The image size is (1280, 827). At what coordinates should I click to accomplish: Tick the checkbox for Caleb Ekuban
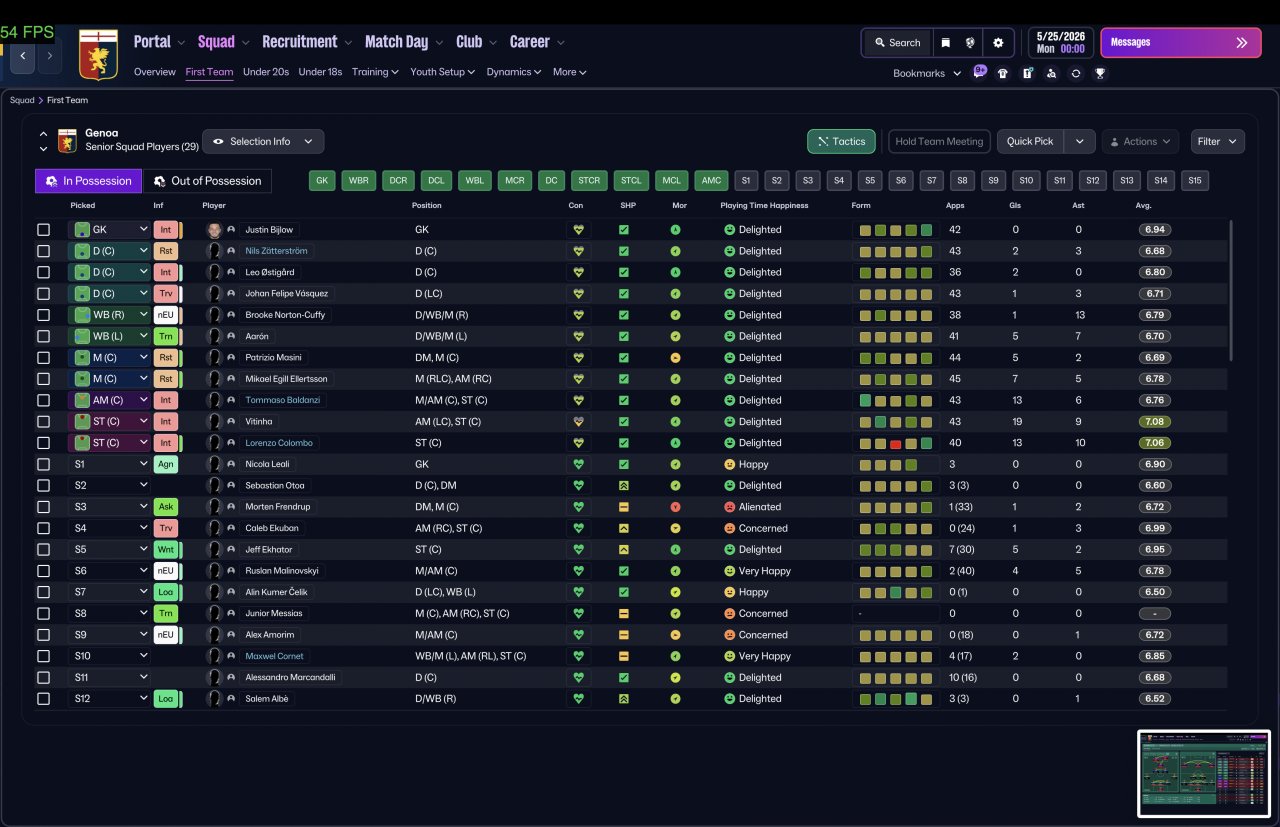[43, 529]
